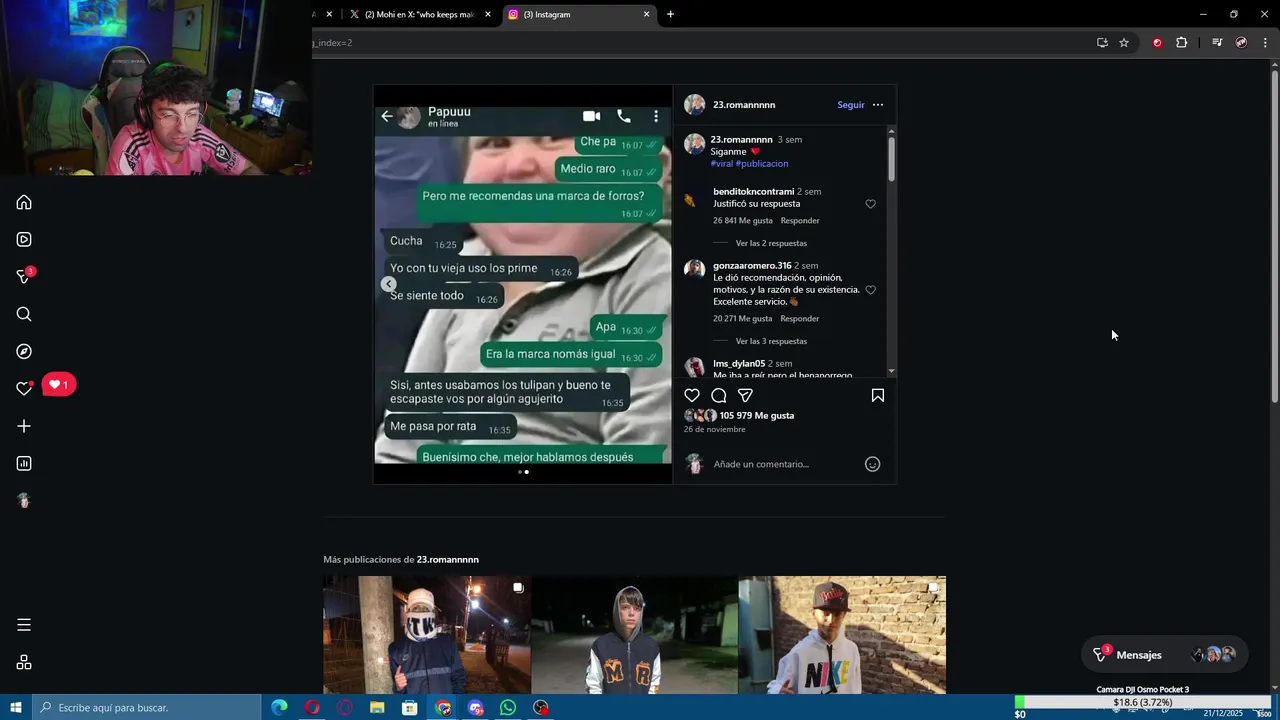Open the Dashboard chart icon in the sidebar

pyautogui.click(x=24, y=463)
